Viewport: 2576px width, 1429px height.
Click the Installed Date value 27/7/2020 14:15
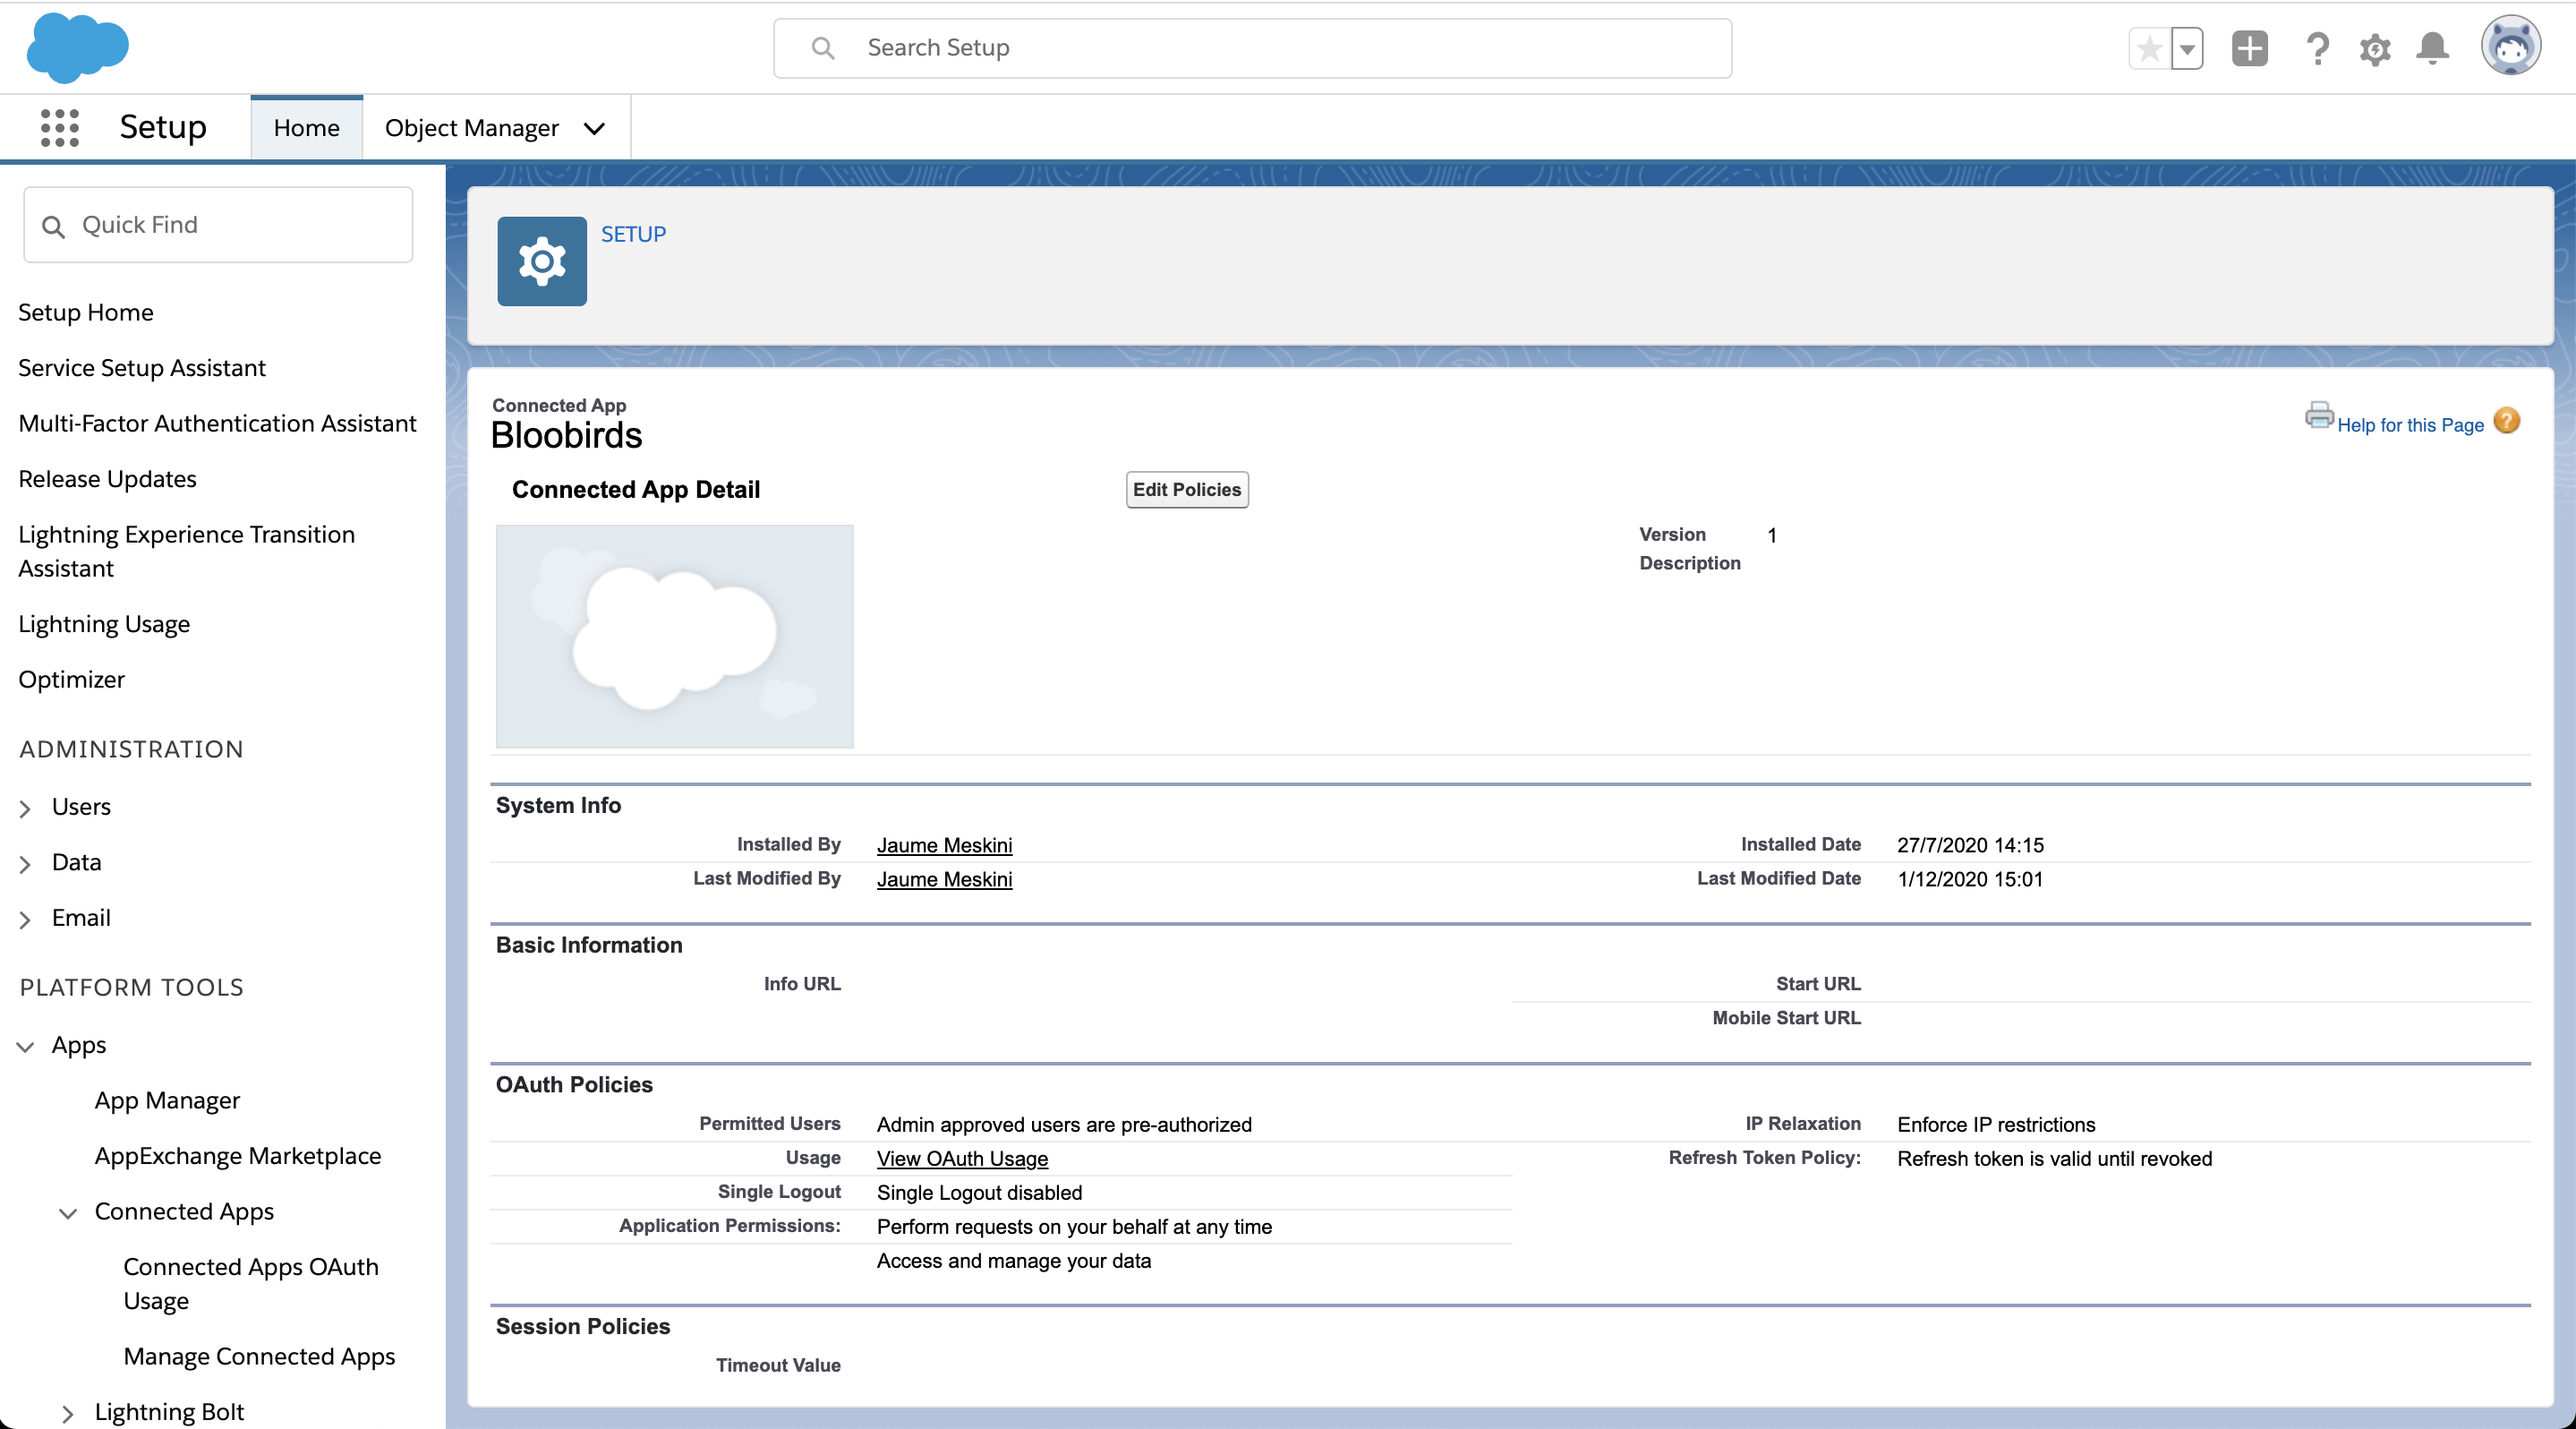tap(1970, 845)
